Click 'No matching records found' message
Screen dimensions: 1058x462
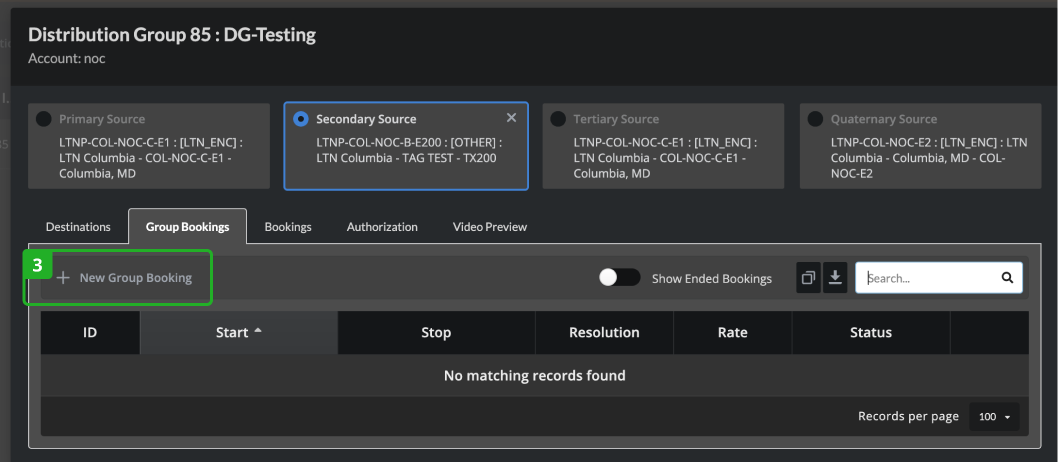click(534, 376)
